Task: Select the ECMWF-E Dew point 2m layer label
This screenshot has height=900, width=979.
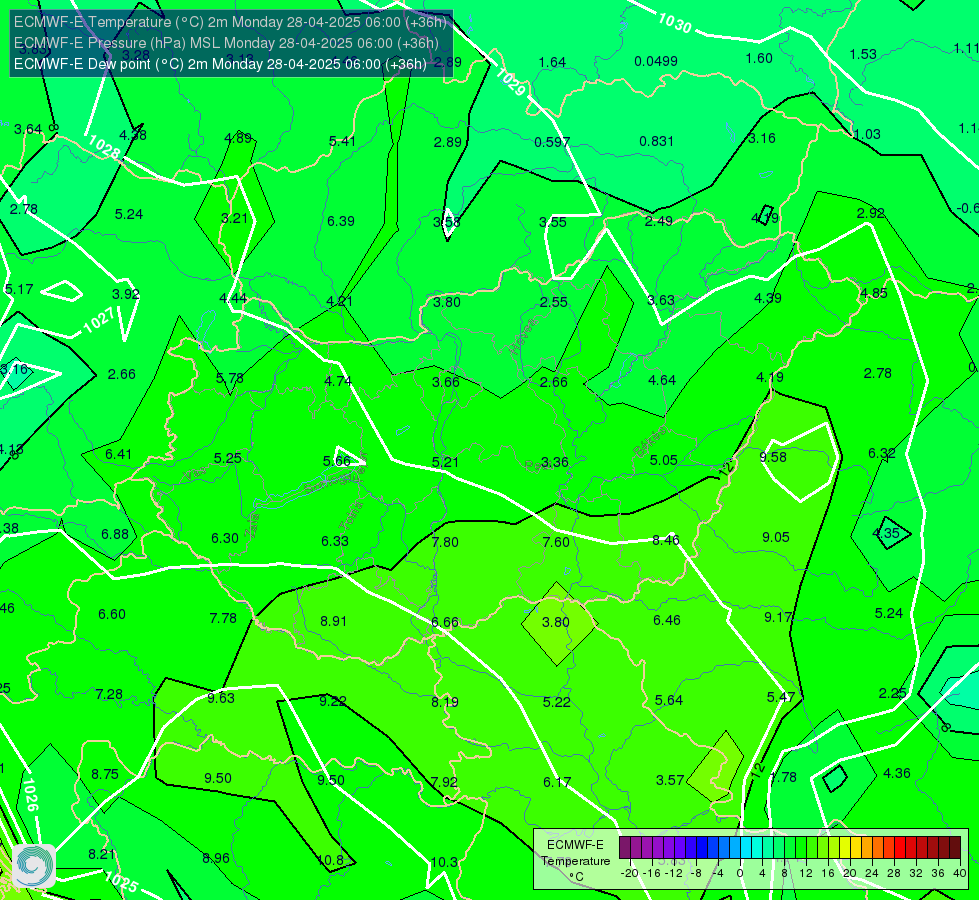Action: coord(220,64)
